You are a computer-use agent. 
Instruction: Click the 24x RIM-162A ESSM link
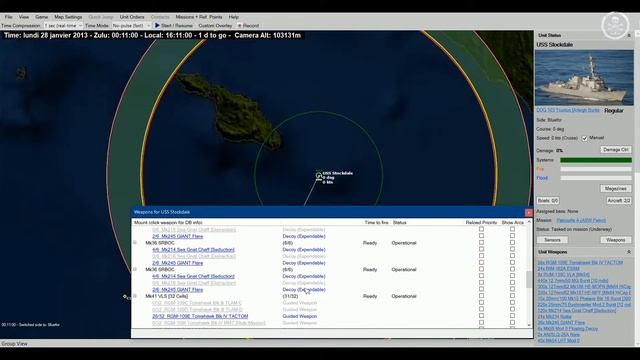click(558, 269)
